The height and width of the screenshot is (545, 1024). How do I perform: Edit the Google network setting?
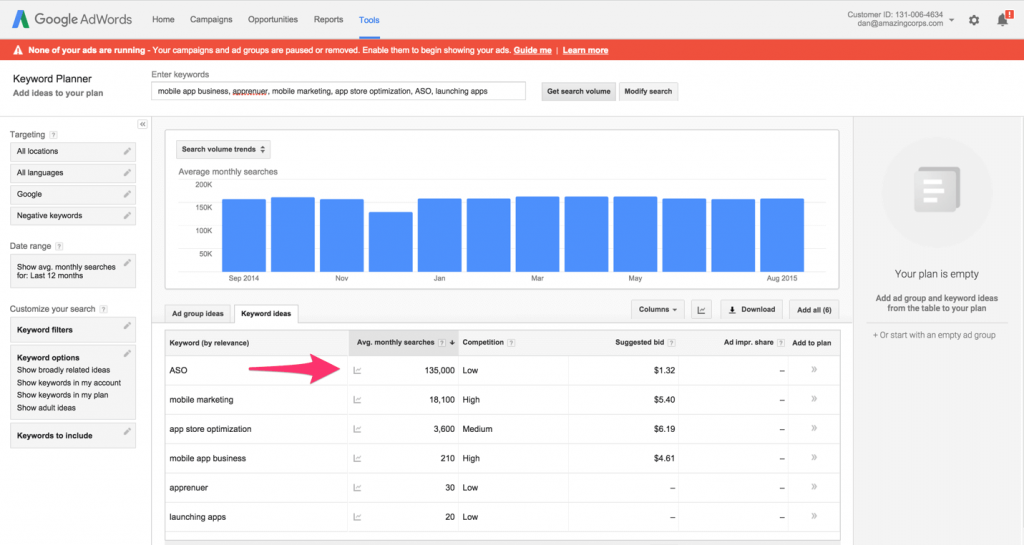(127, 195)
